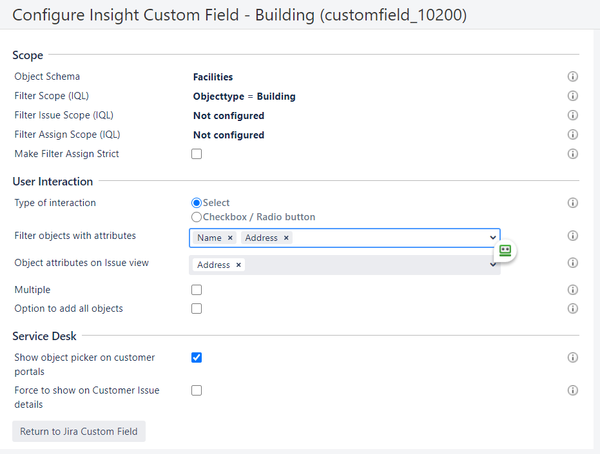Expand Filter objects with attributes dropdown
Viewport: 600px width, 454px height.
coord(493,238)
